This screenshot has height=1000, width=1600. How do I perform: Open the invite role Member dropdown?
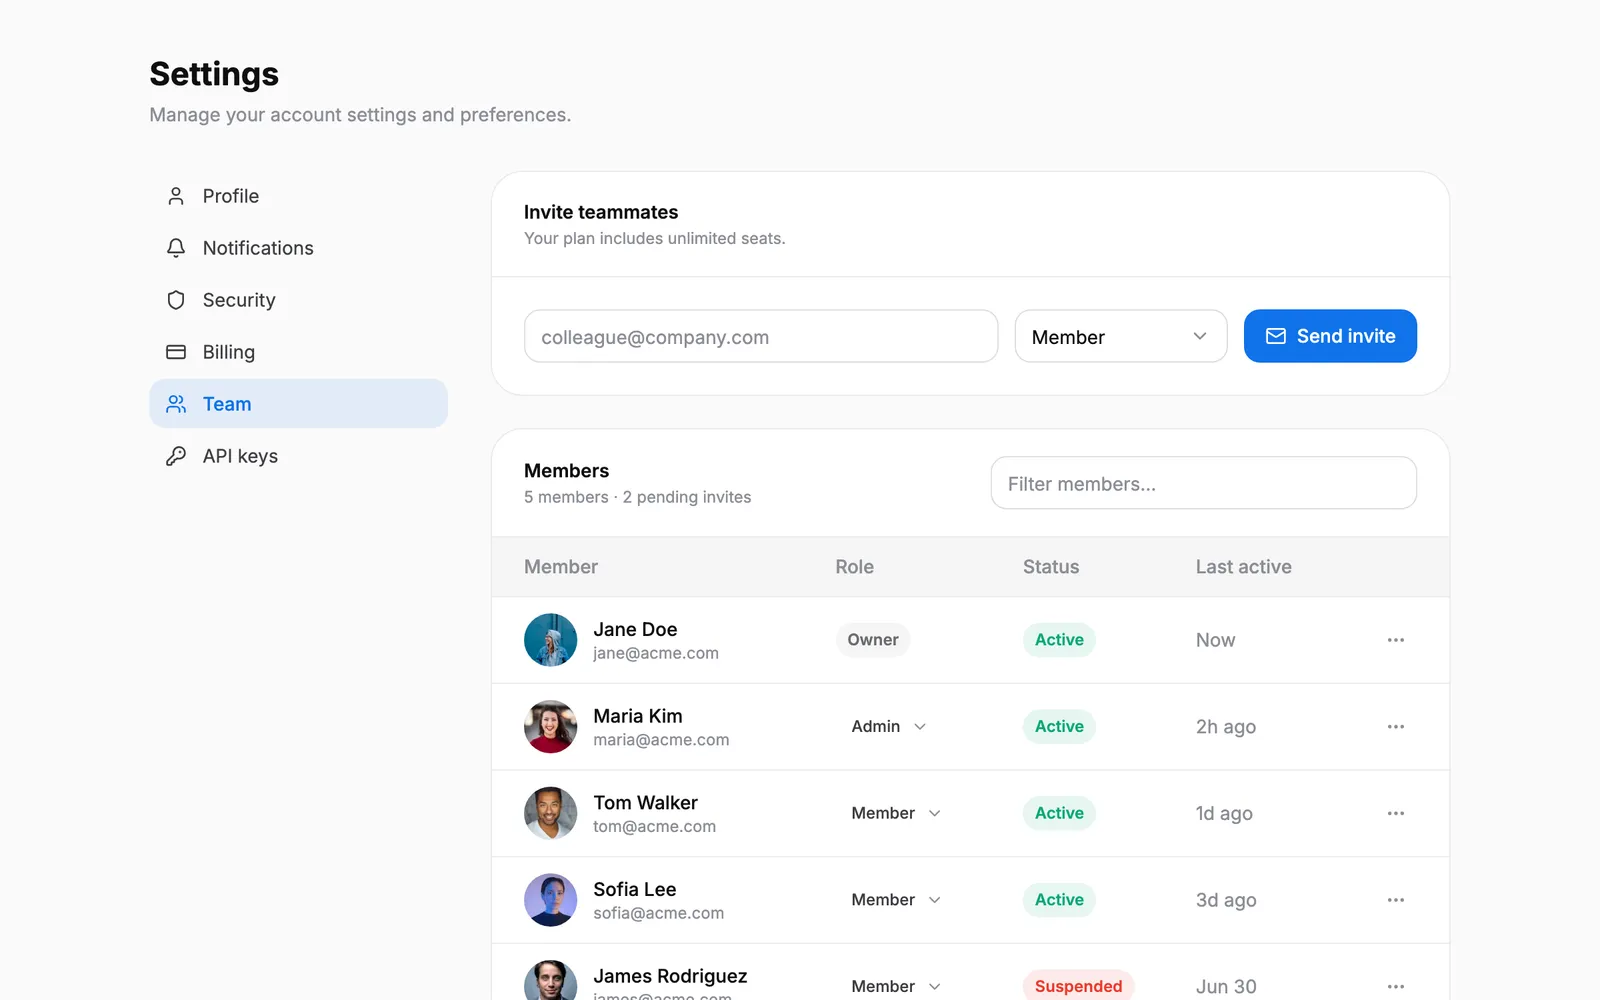click(x=1121, y=336)
